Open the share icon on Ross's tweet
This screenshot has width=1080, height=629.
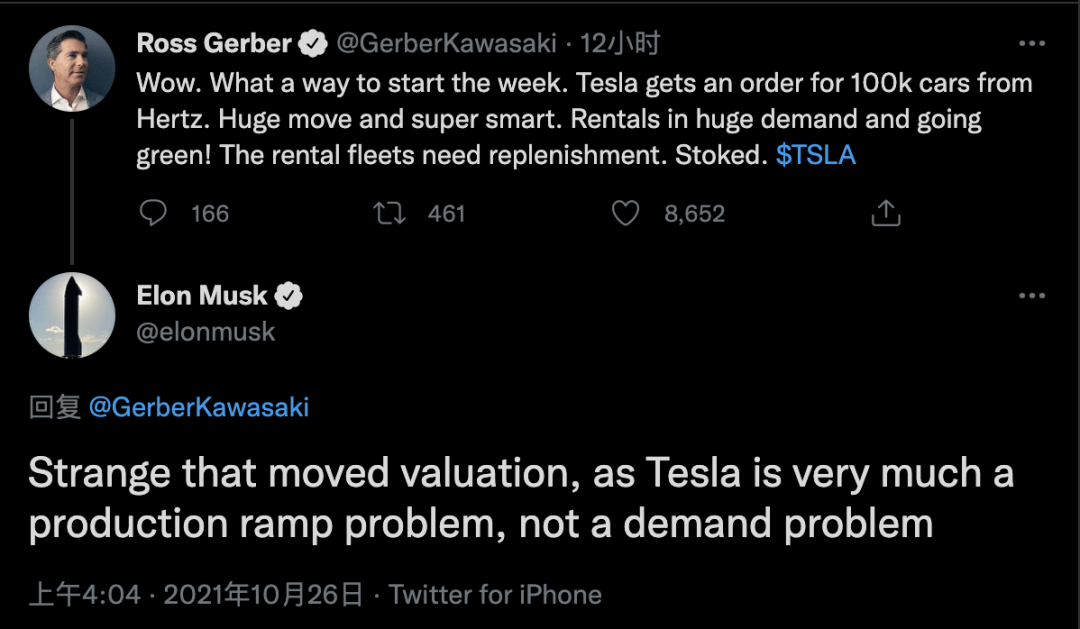coord(886,213)
